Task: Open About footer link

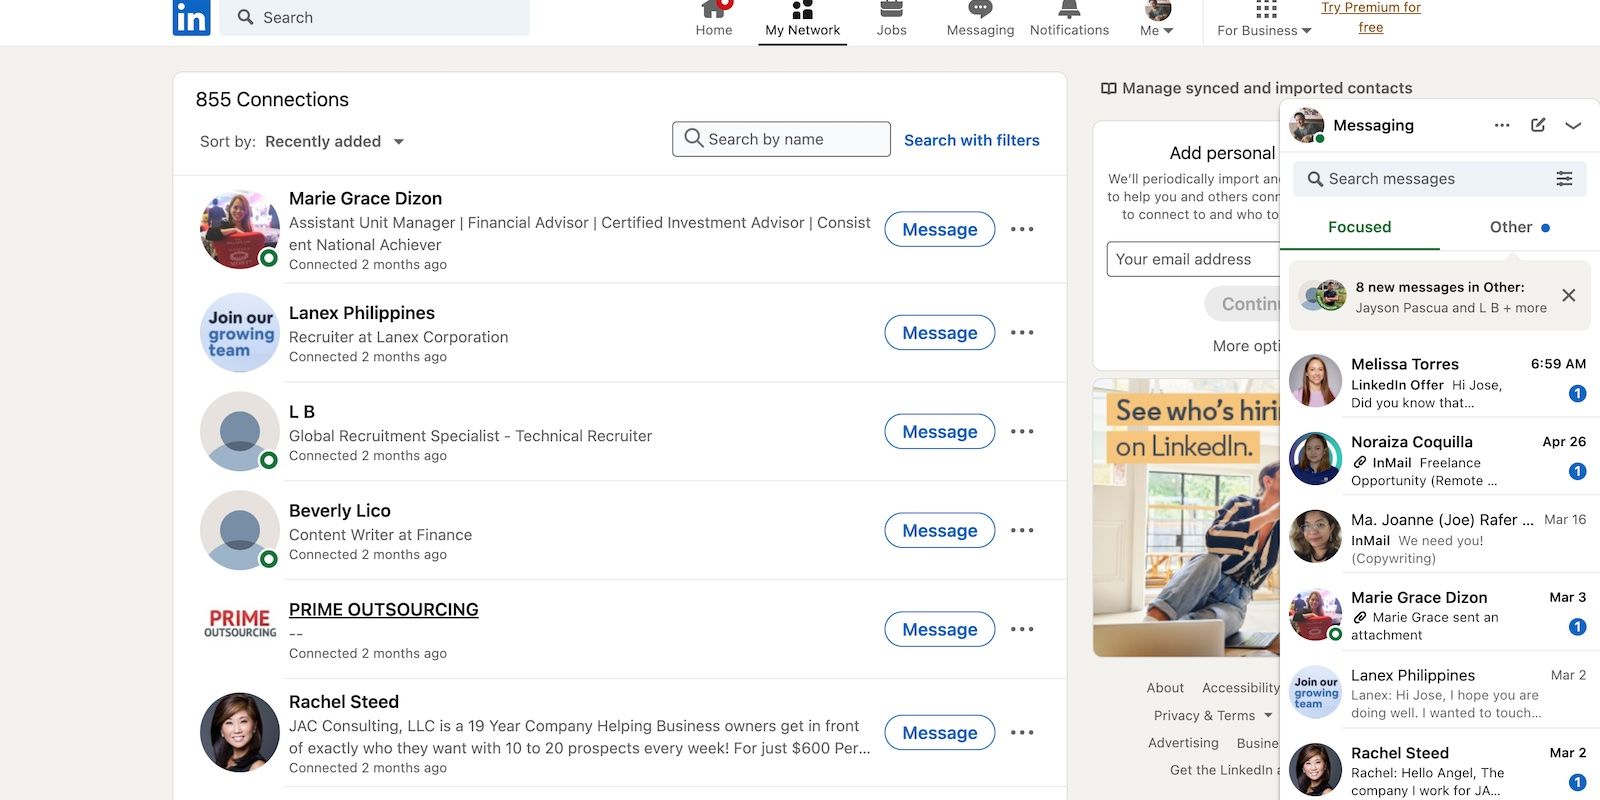Action: (x=1165, y=687)
